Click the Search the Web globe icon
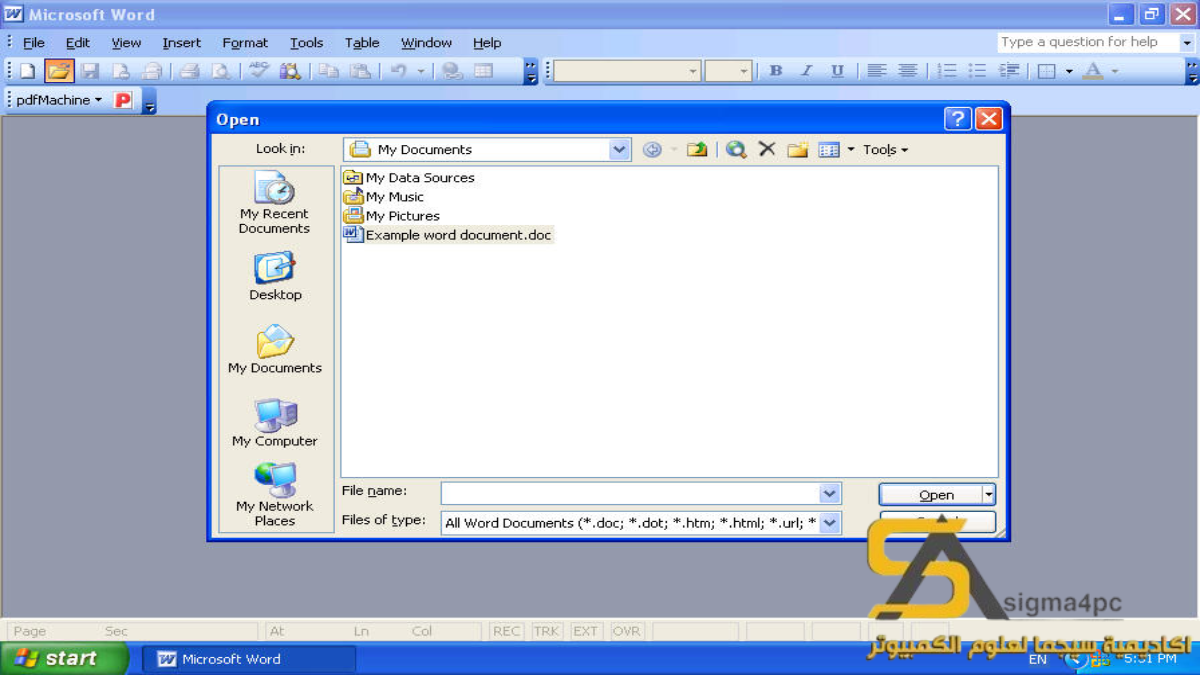 click(736, 149)
